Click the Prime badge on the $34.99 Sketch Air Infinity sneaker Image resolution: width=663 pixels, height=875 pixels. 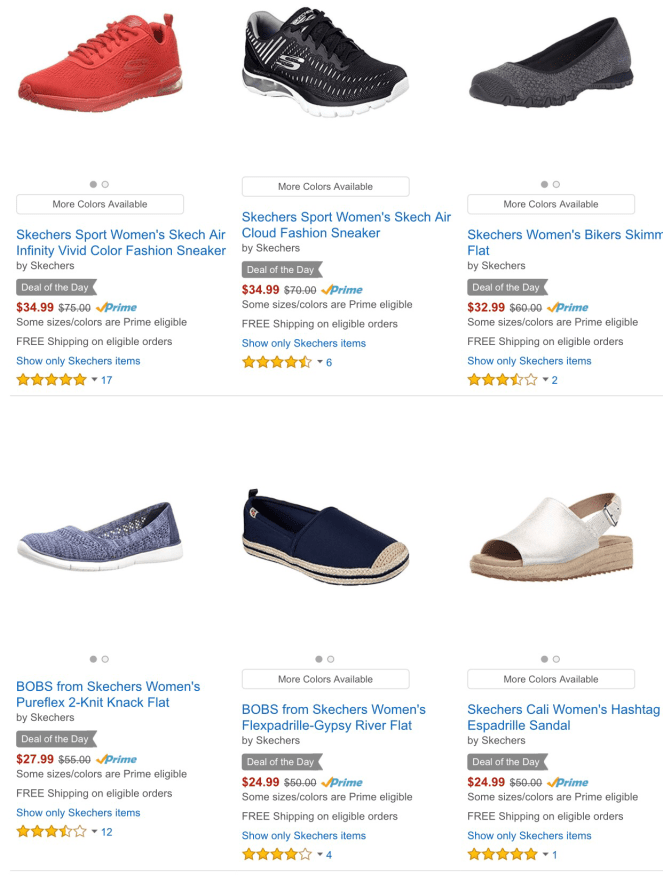117,308
